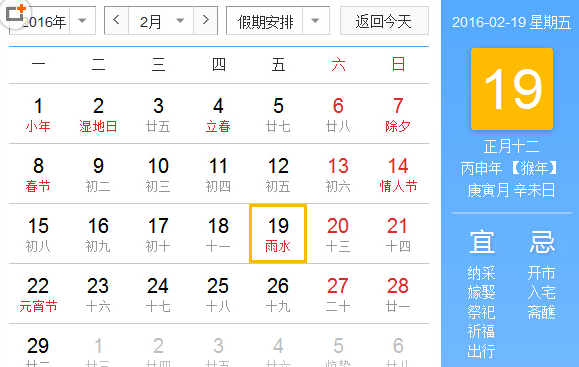The image size is (579, 367).
Task: Select highlighted February 19 雨水
Action: click(278, 234)
